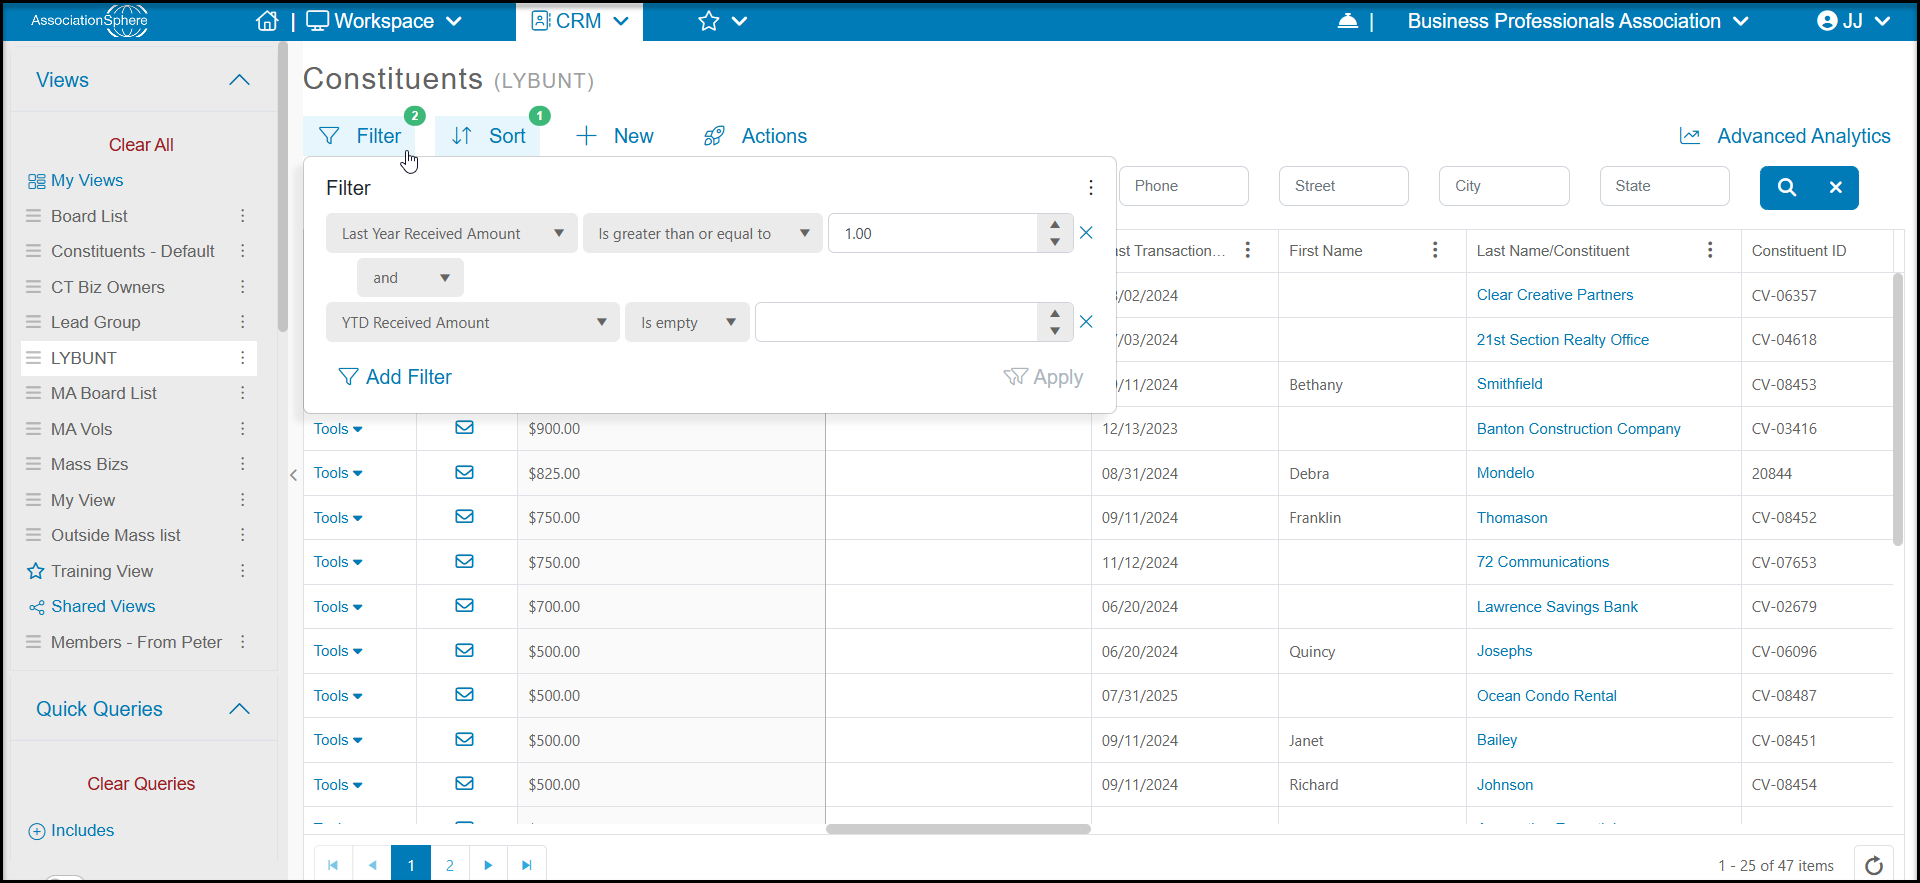Image resolution: width=1920 pixels, height=883 pixels.
Task: Go to the next page arrow
Action: (x=488, y=865)
